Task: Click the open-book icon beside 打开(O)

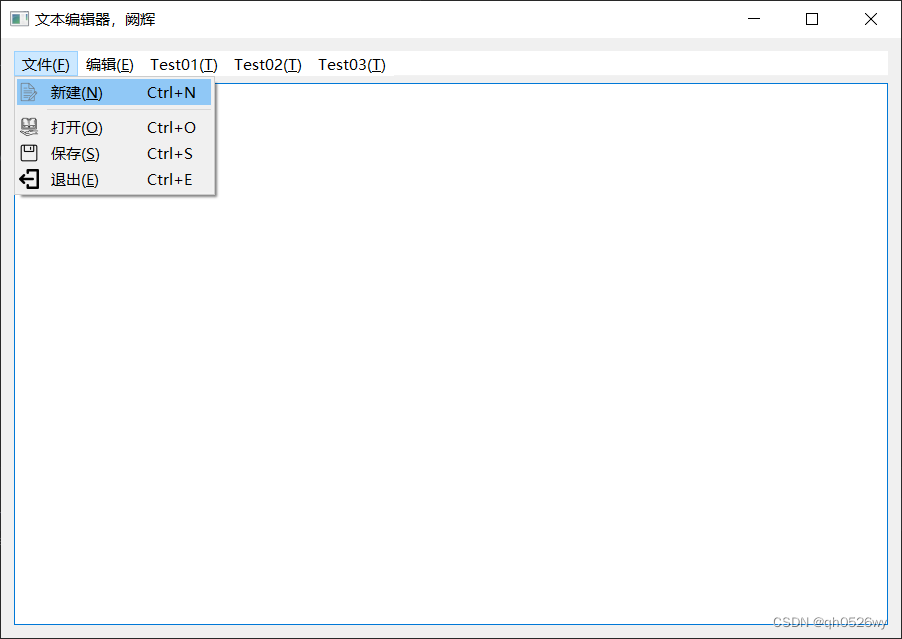Action: click(29, 127)
